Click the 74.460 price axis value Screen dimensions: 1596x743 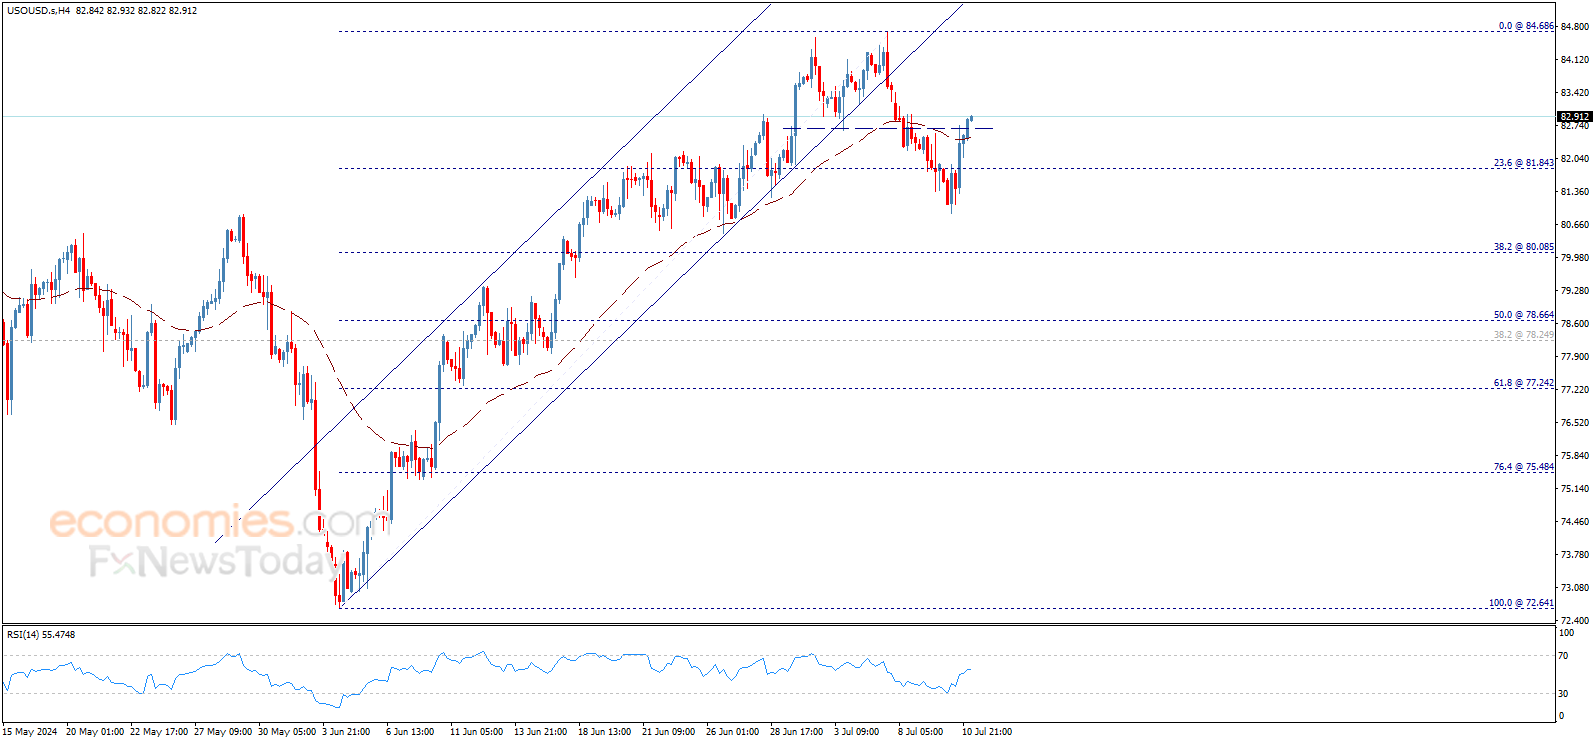click(1575, 522)
